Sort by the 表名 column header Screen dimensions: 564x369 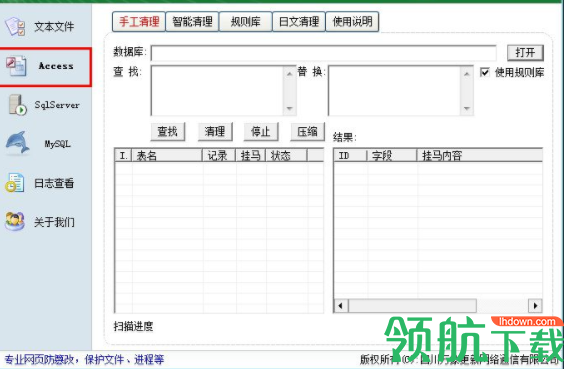[167, 155]
